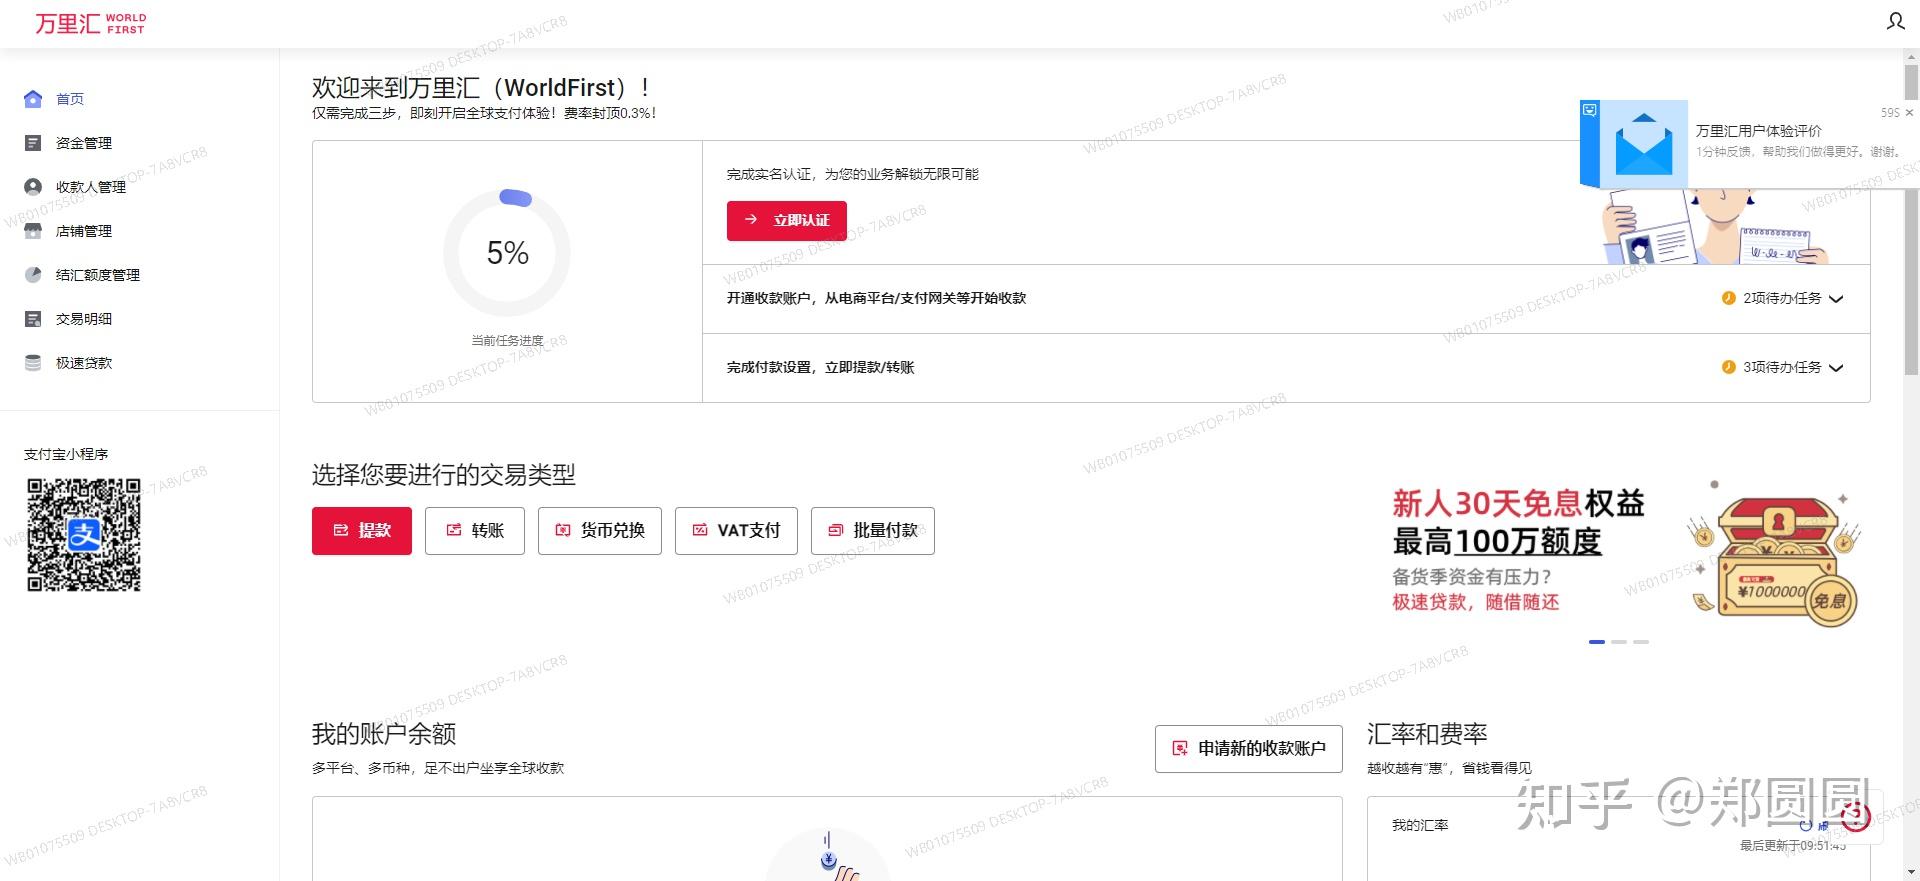Open 店铺管理 menu
1920x881 pixels.
(x=84, y=231)
